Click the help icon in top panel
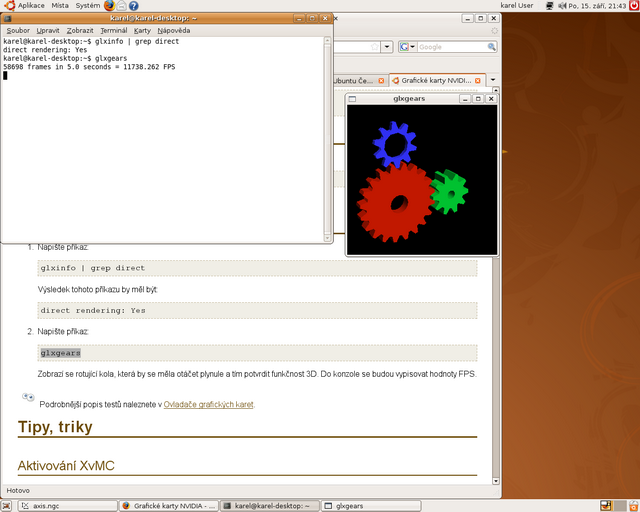Screen dimensions: 640x512 [134, 6]
